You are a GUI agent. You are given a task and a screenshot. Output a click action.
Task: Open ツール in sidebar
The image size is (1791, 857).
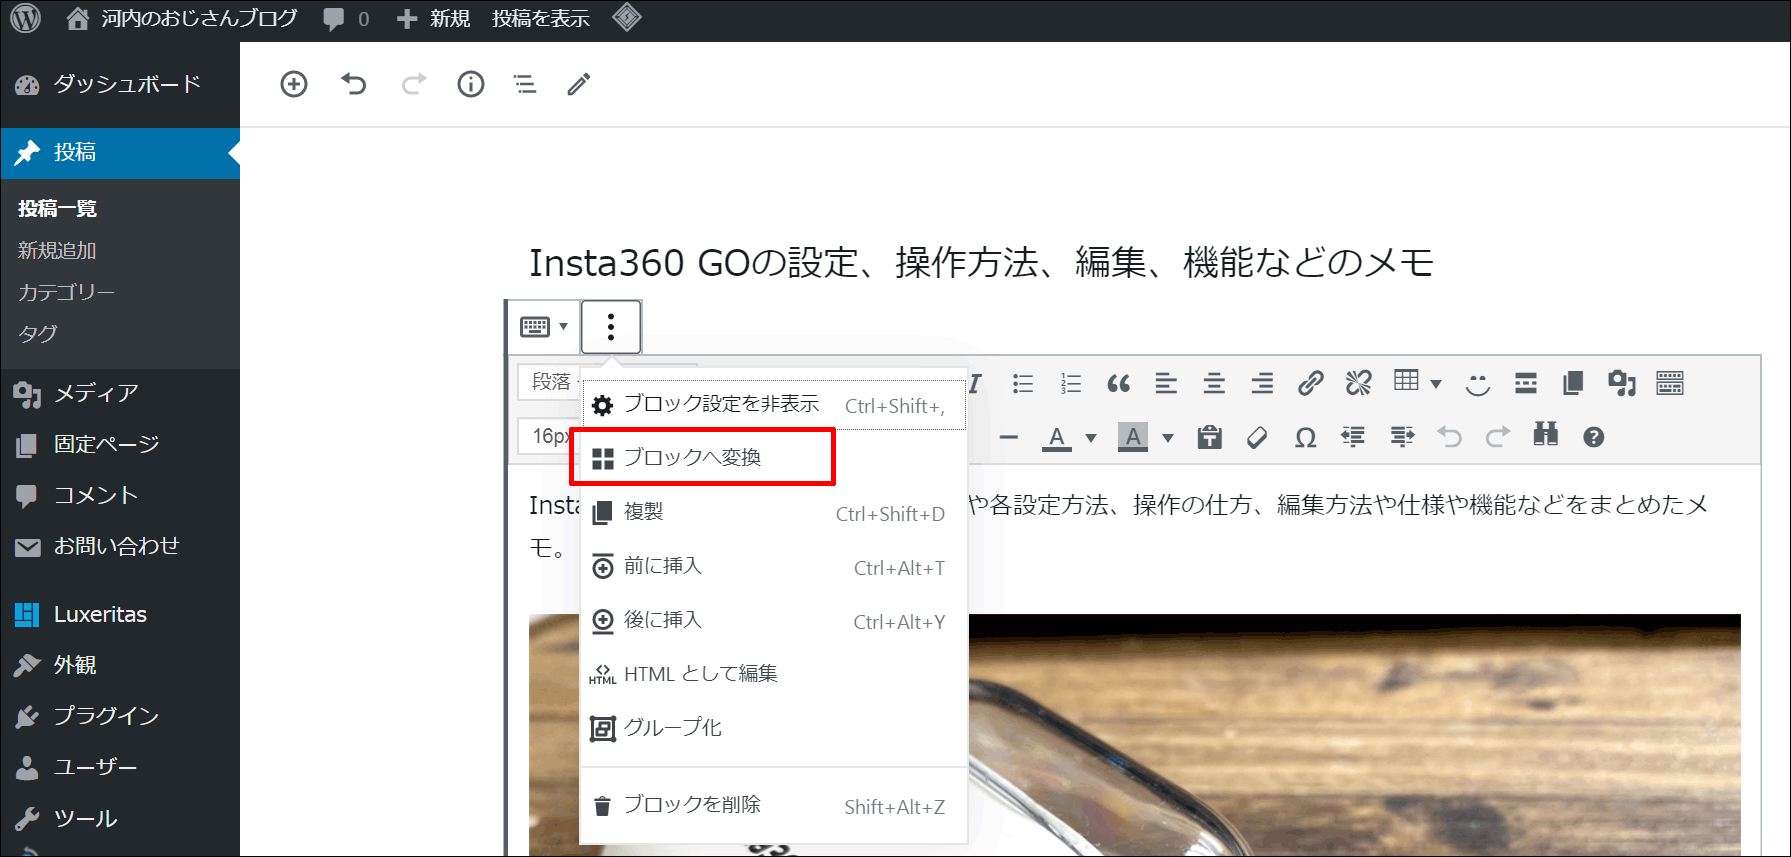tap(120, 818)
